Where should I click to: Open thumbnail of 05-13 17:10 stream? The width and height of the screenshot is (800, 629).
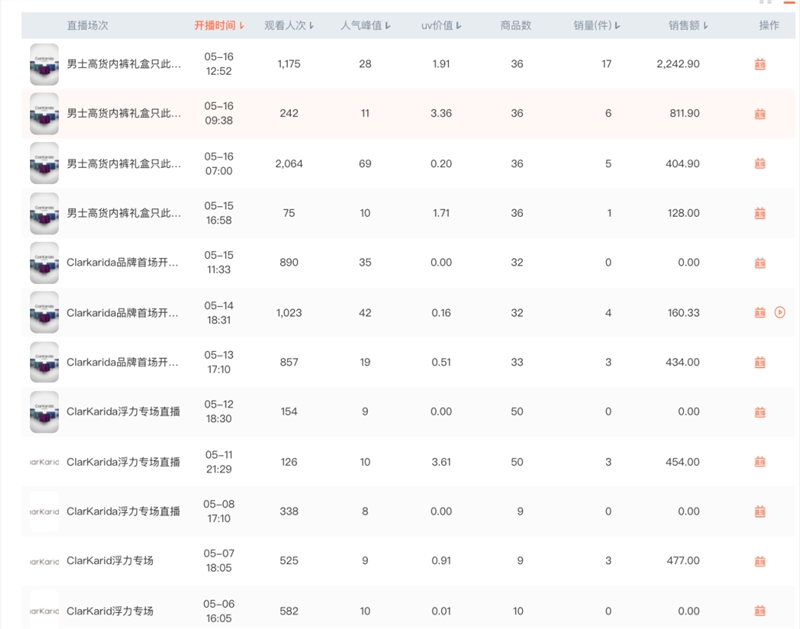click(x=44, y=362)
